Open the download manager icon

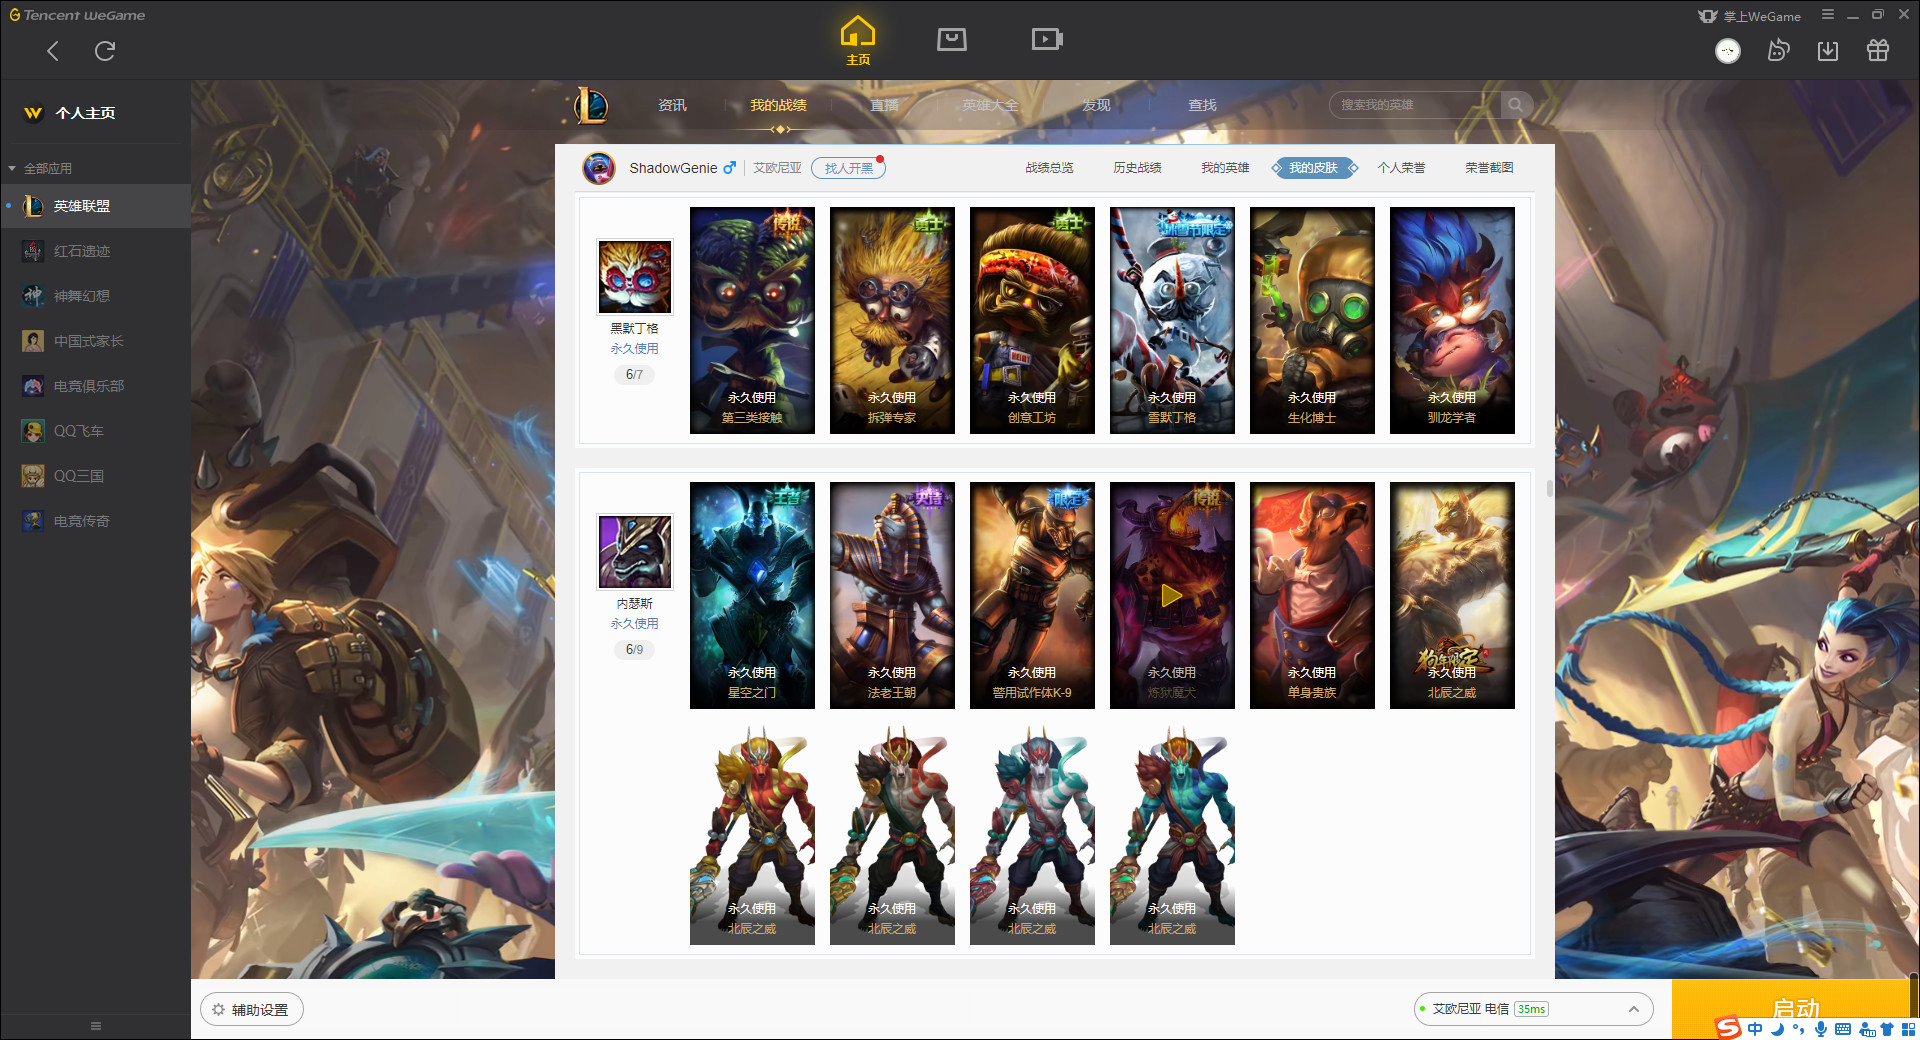coord(1828,51)
